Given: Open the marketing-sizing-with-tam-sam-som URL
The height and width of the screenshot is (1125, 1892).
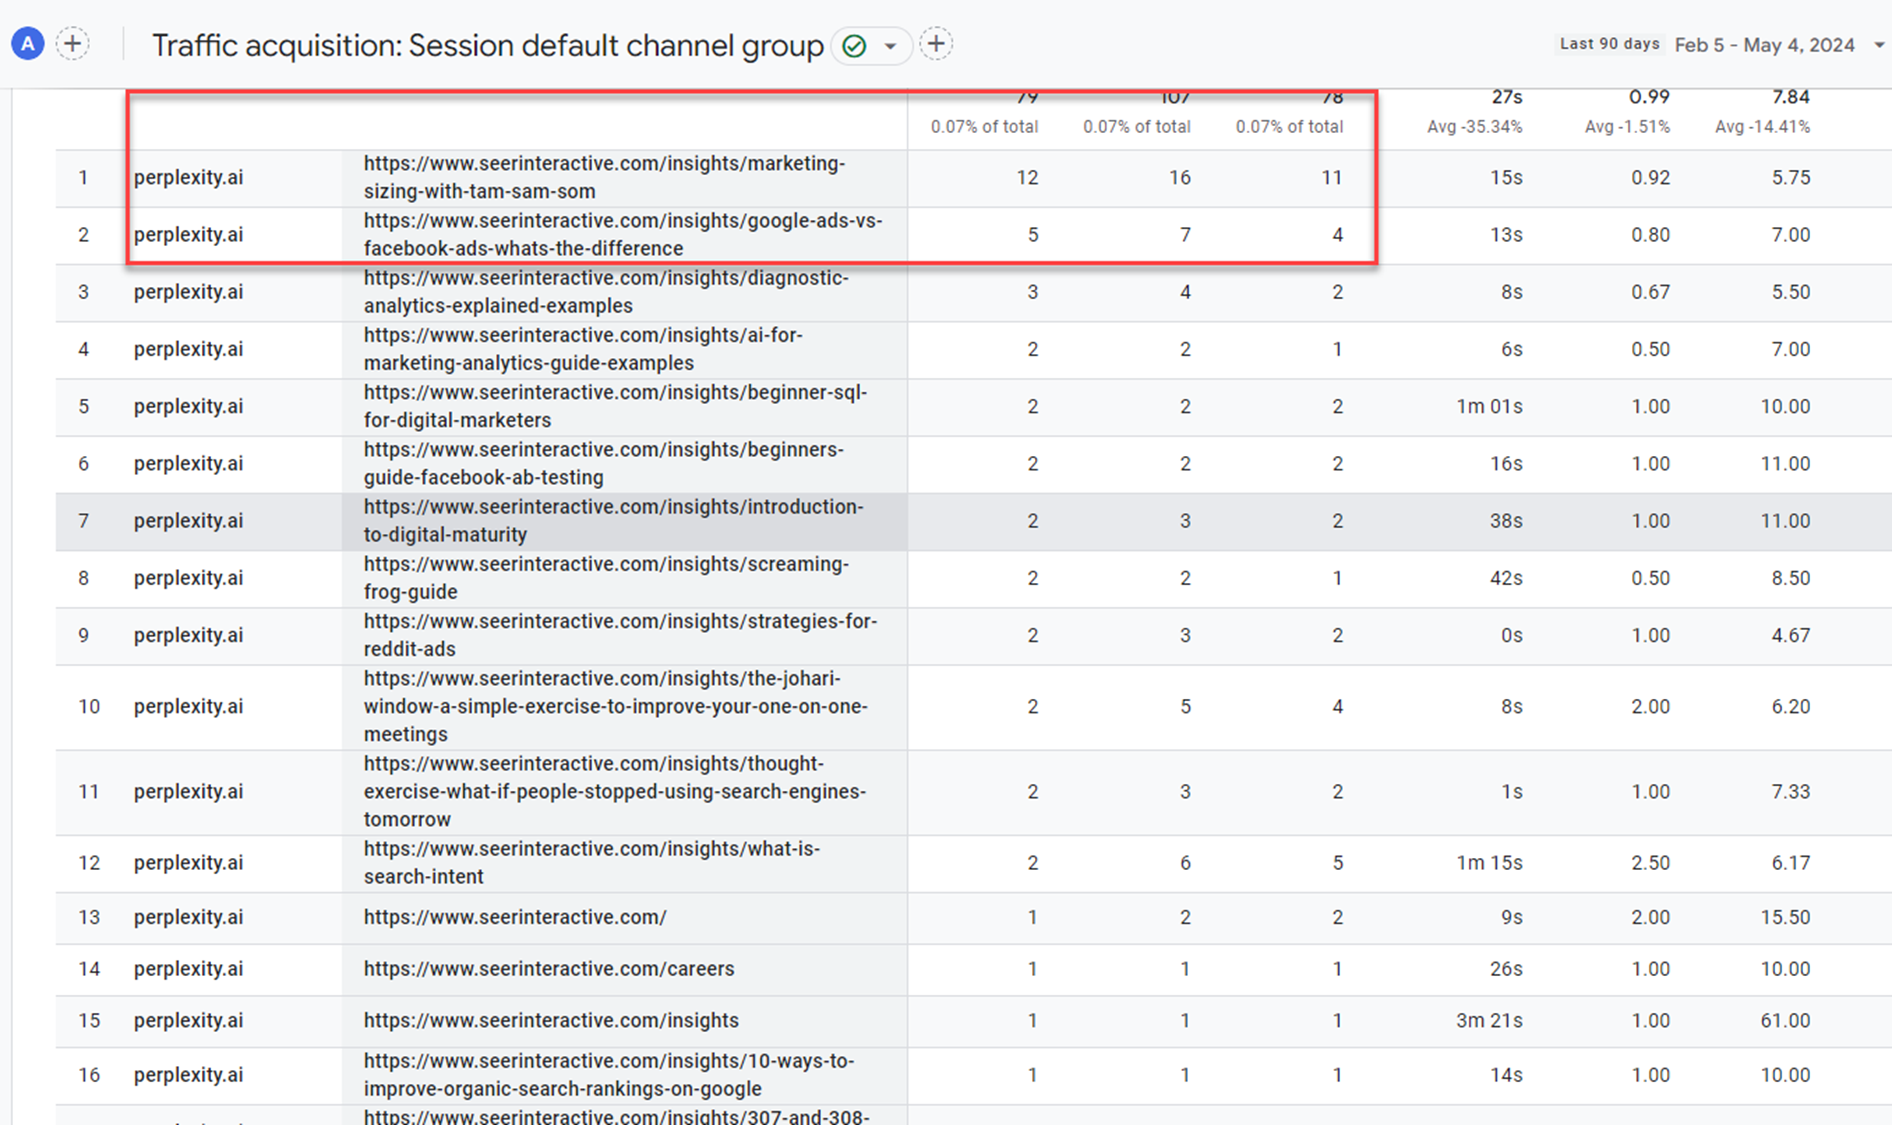Looking at the screenshot, I should 604,177.
